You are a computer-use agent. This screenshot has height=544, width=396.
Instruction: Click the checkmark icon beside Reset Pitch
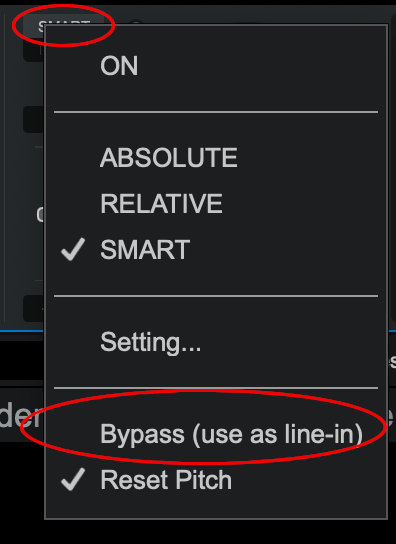pos(73,479)
